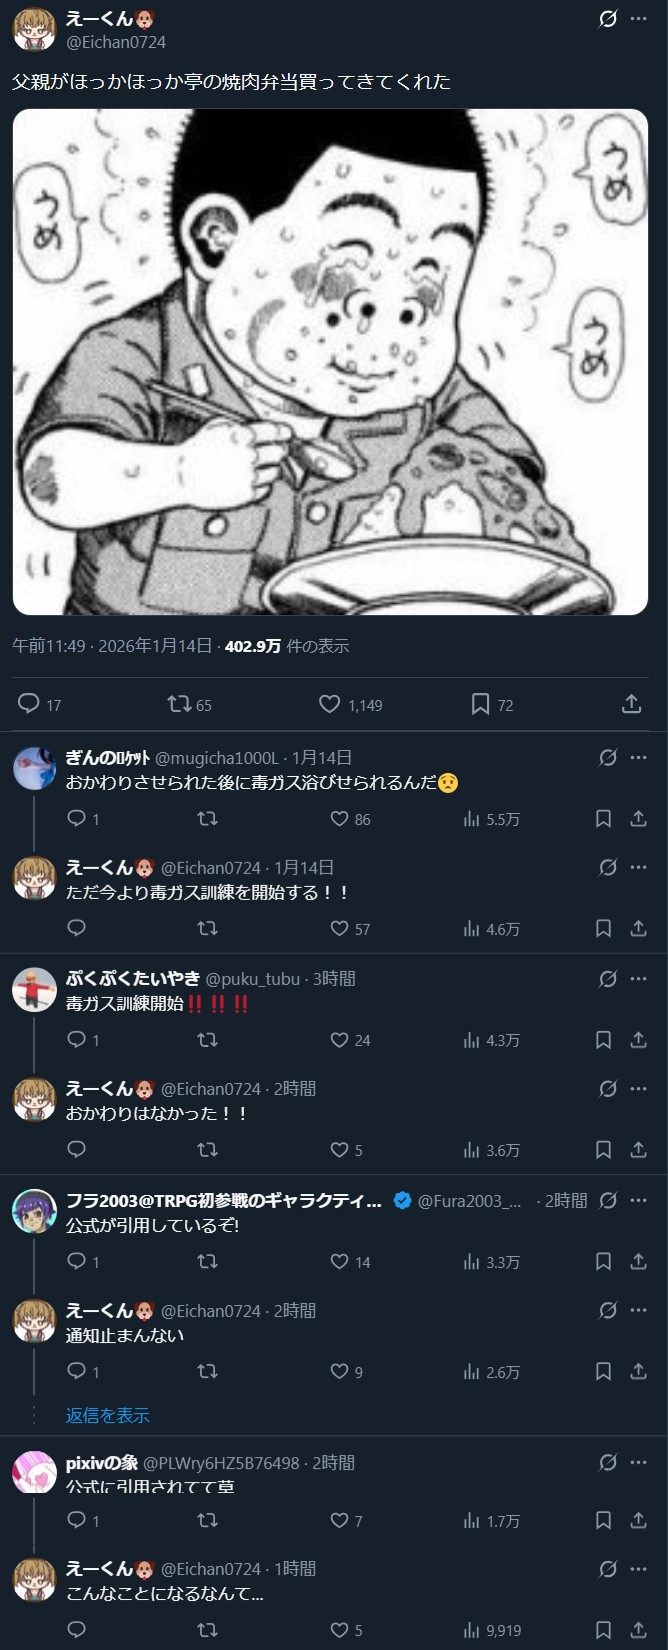The height and width of the screenshot is (1650, 668).
Task: Open more menu on pixivの象's reply
Action: 638,1463
